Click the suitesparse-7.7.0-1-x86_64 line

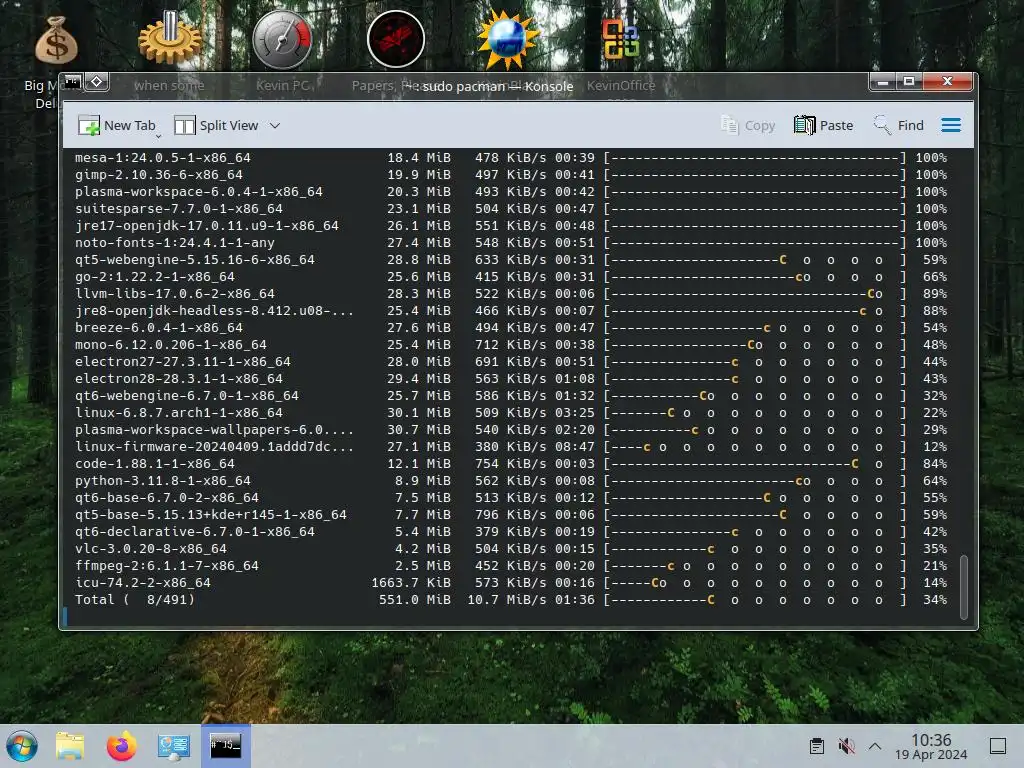click(x=511, y=208)
